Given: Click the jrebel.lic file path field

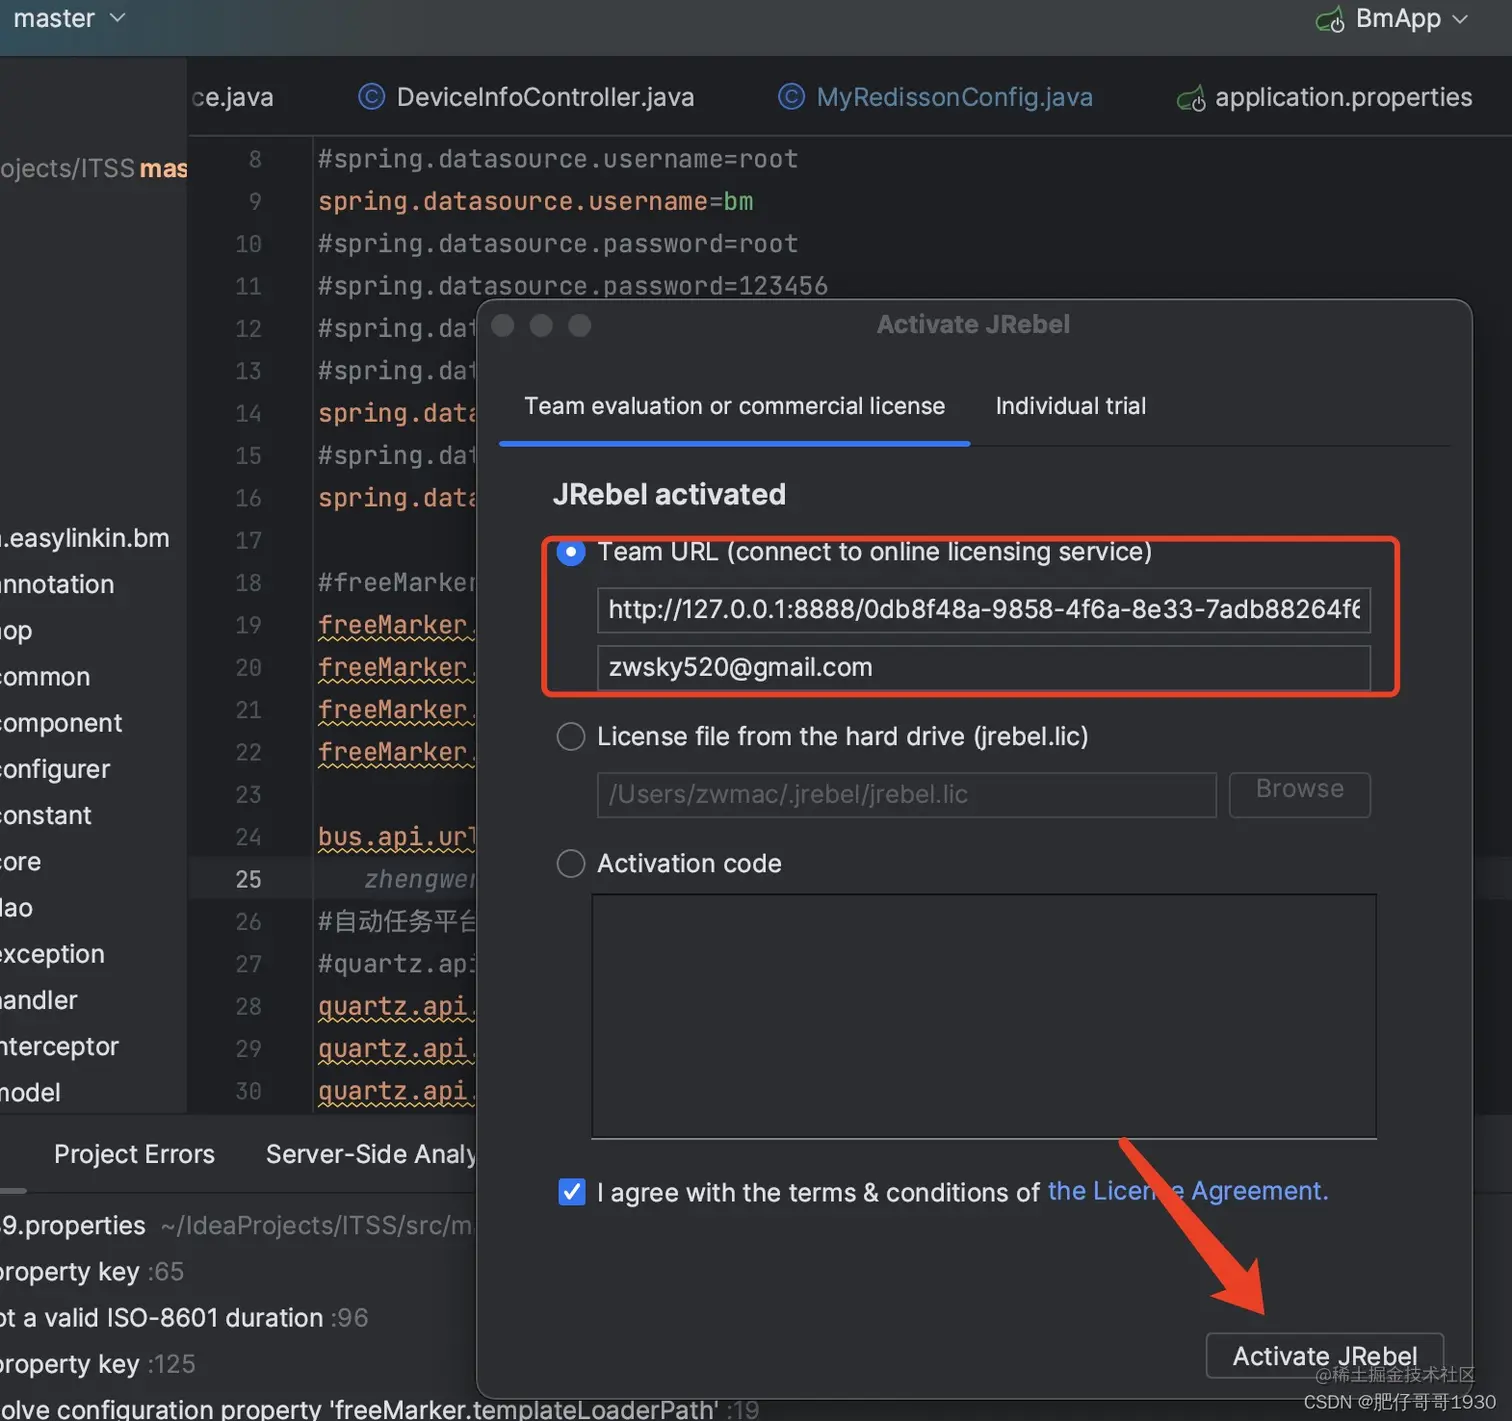Looking at the screenshot, I should click(906, 795).
